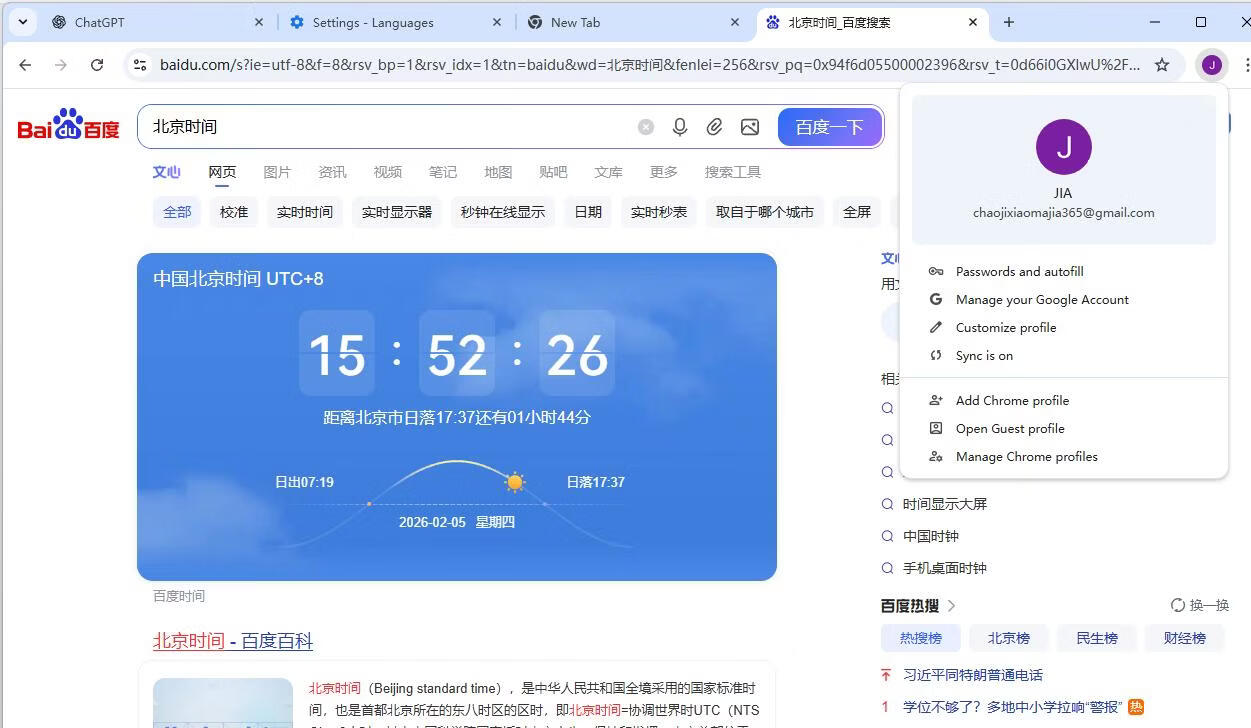
Task: Select Manage your Google Account
Action: click(x=1041, y=299)
